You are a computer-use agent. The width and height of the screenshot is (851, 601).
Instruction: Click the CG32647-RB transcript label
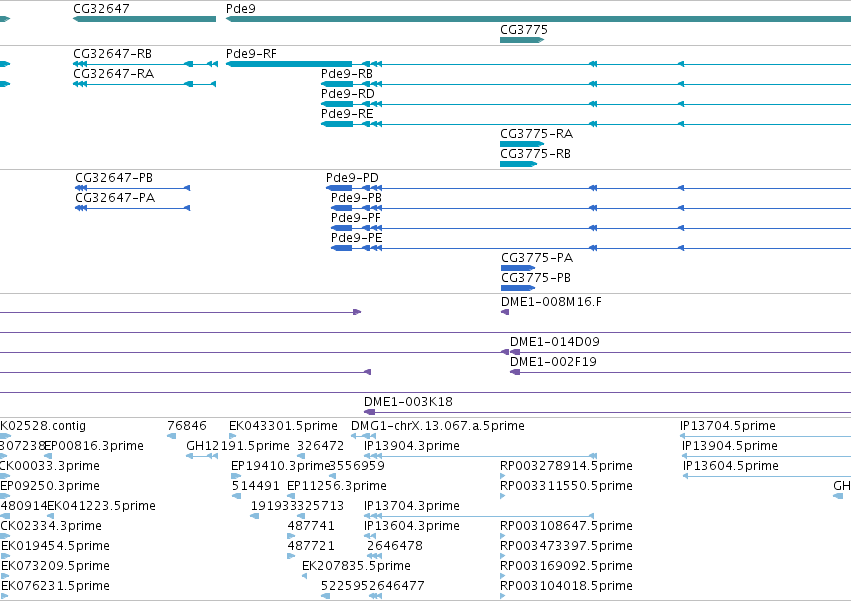[x=112, y=54]
